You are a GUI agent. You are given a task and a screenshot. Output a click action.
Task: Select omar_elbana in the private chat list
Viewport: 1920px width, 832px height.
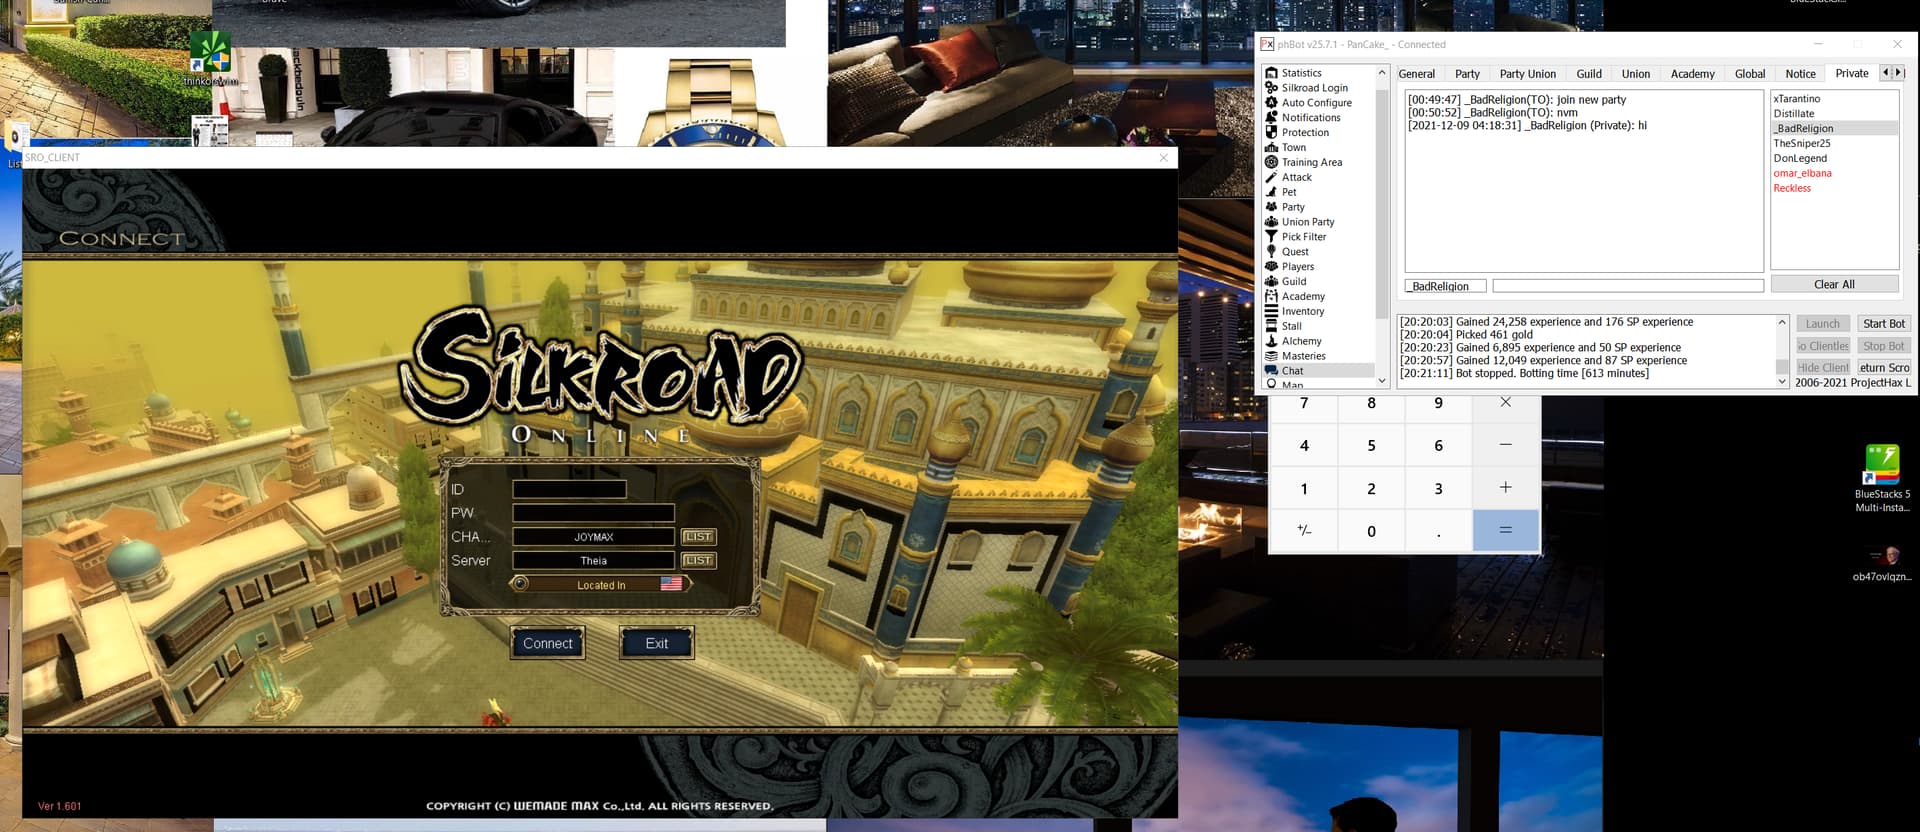pos(1802,174)
